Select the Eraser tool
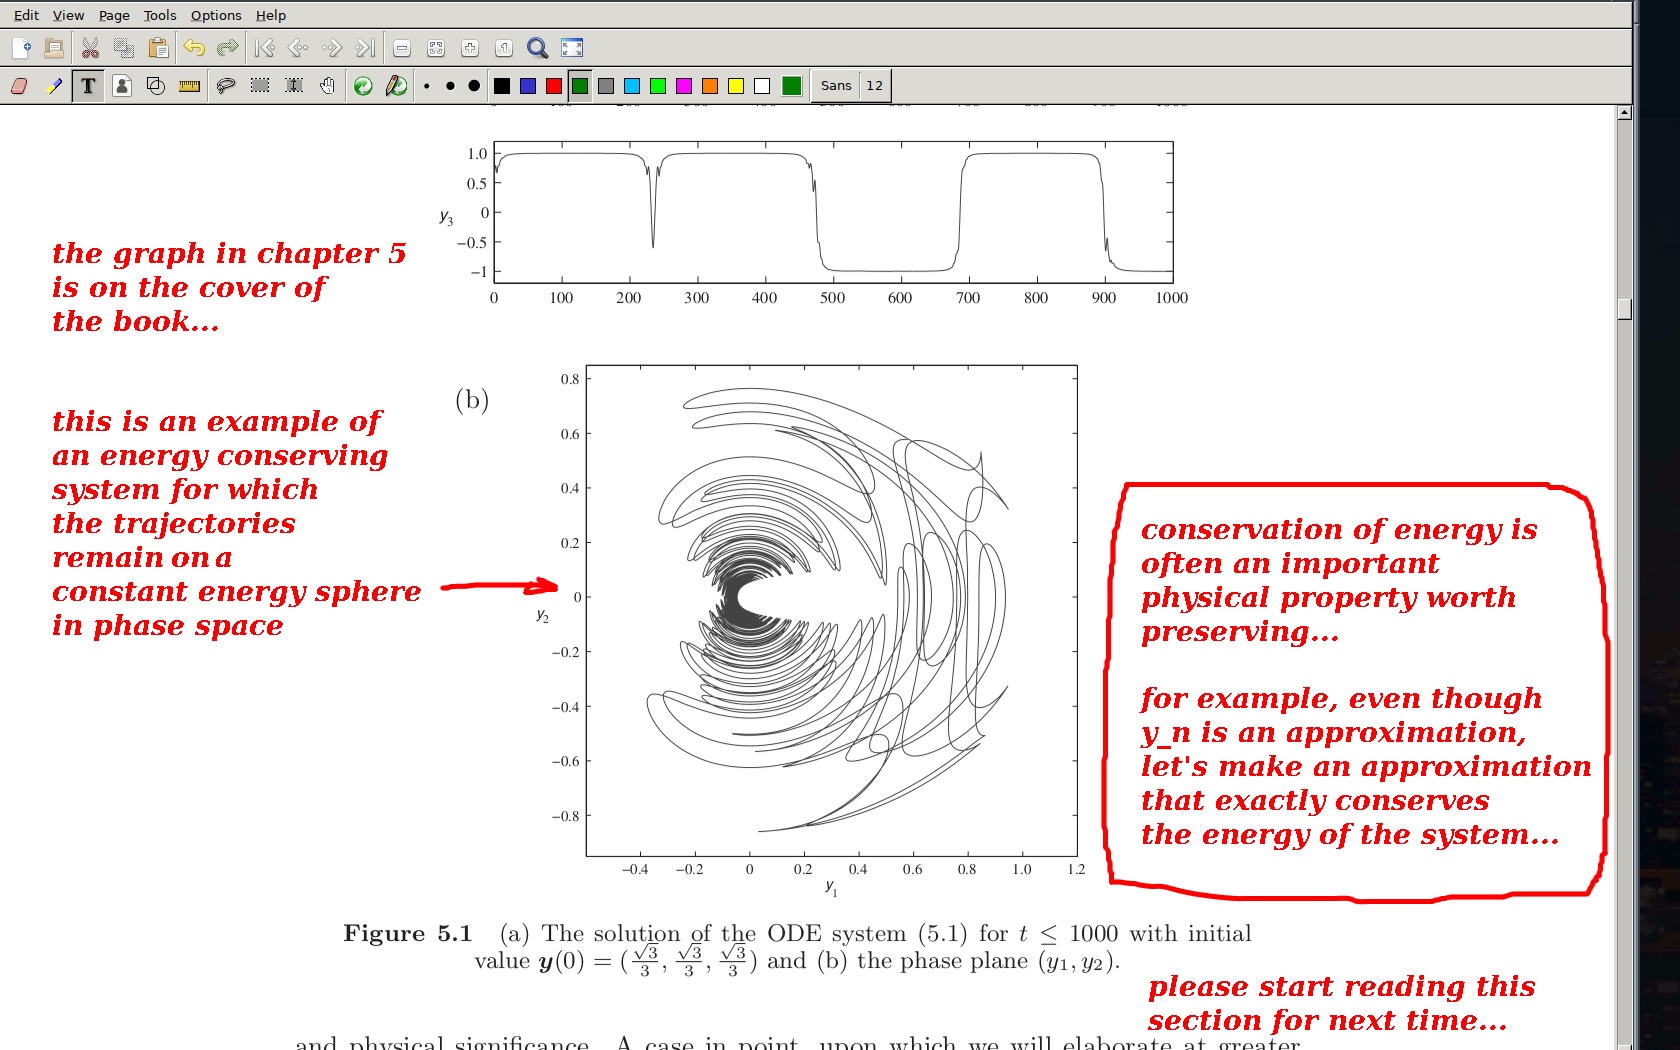Screen dimensions: 1680x1050 click(x=19, y=86)
